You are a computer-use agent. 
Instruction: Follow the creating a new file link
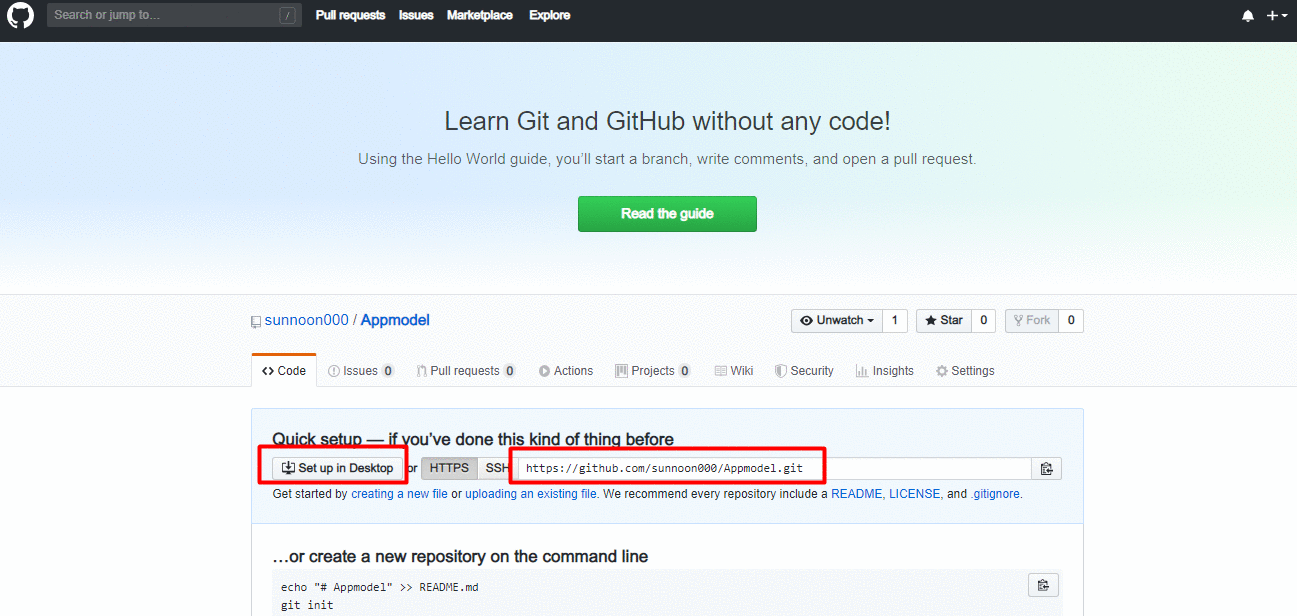click(x=399, y=494)
